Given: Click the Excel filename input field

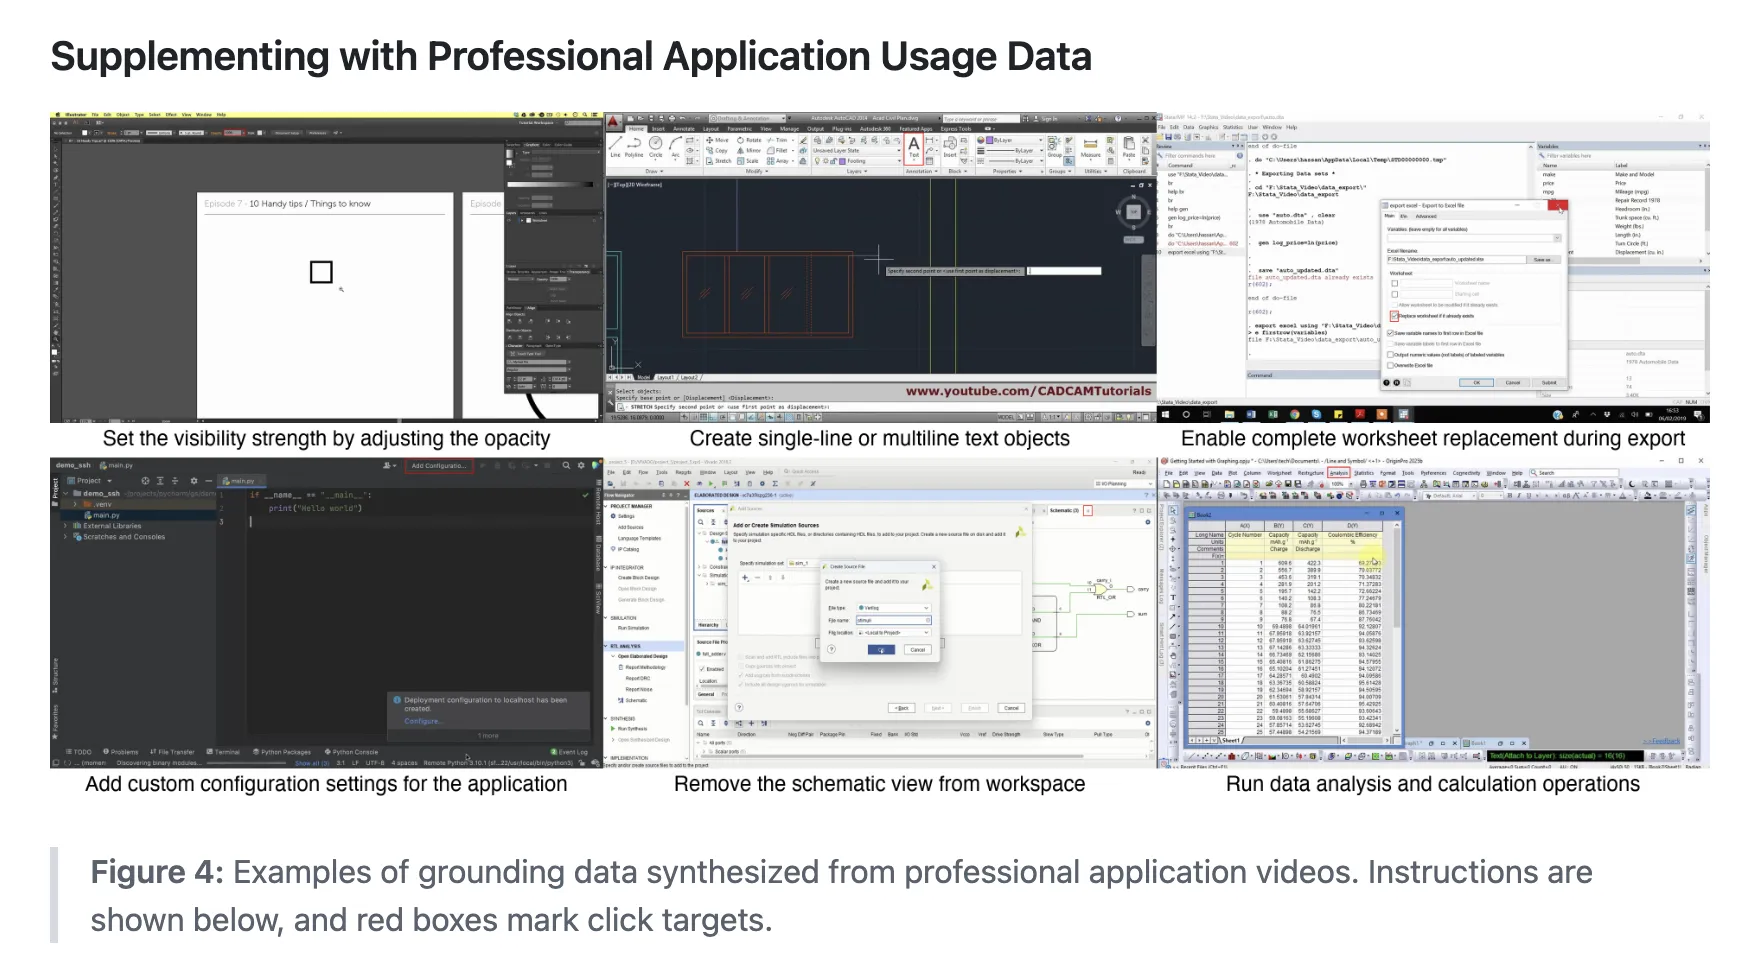Looking at the screenshot, I should coord(1455,259).
